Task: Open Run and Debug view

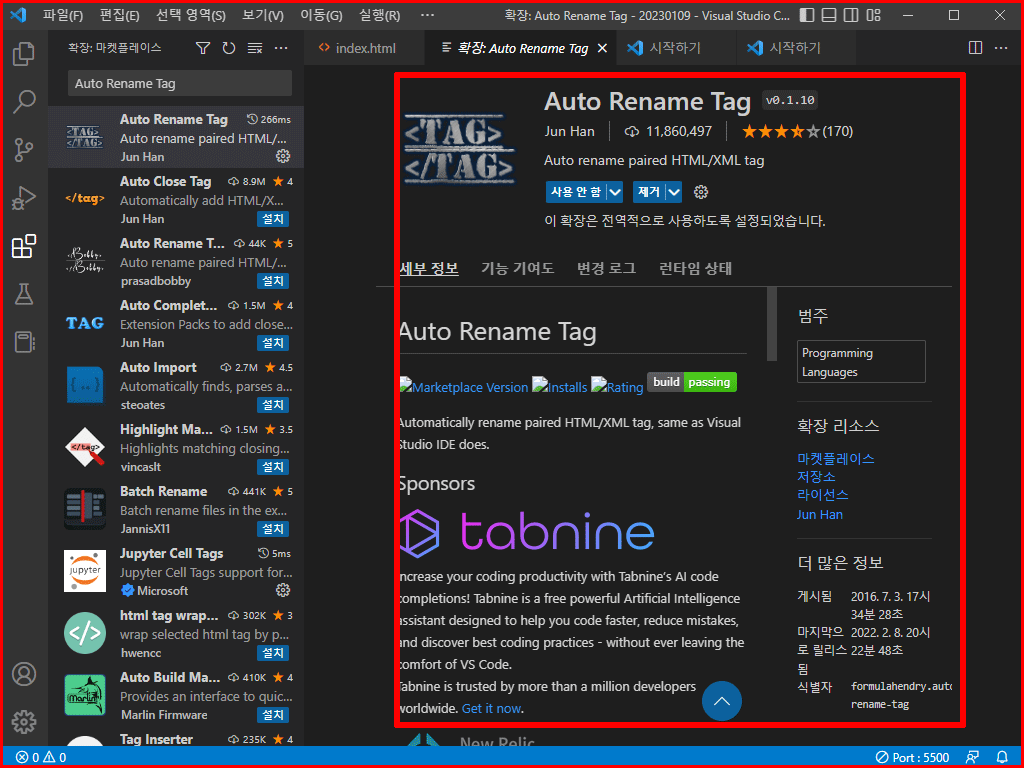Action: 24,198
